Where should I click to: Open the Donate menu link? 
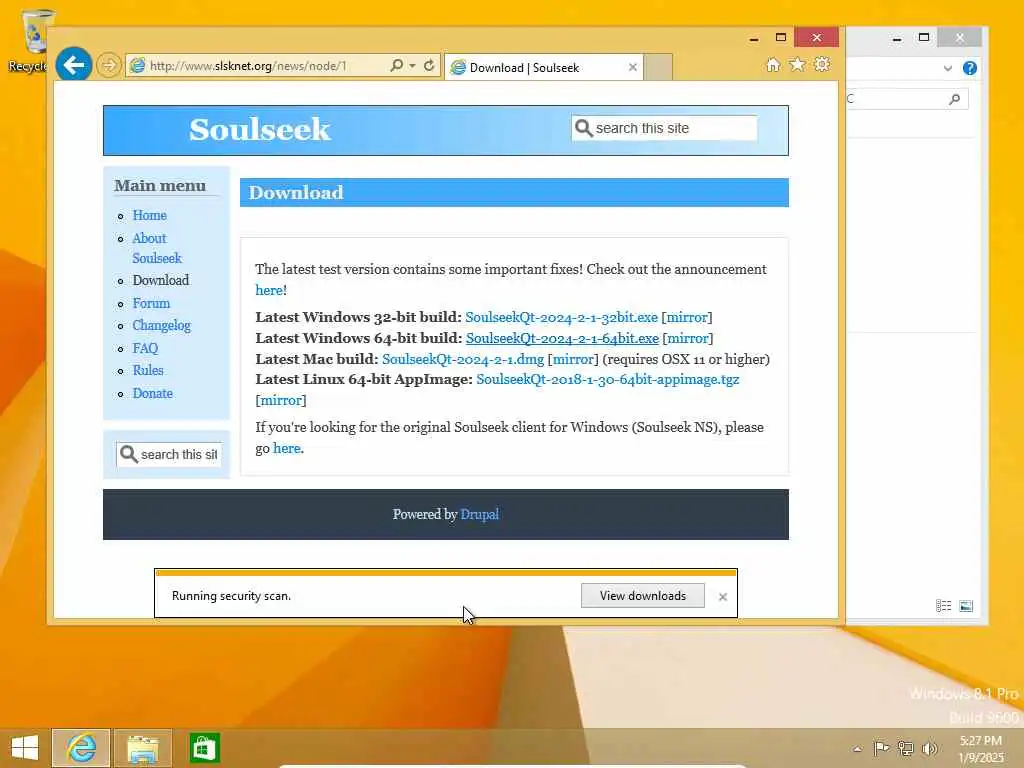[x=152, y=393]
